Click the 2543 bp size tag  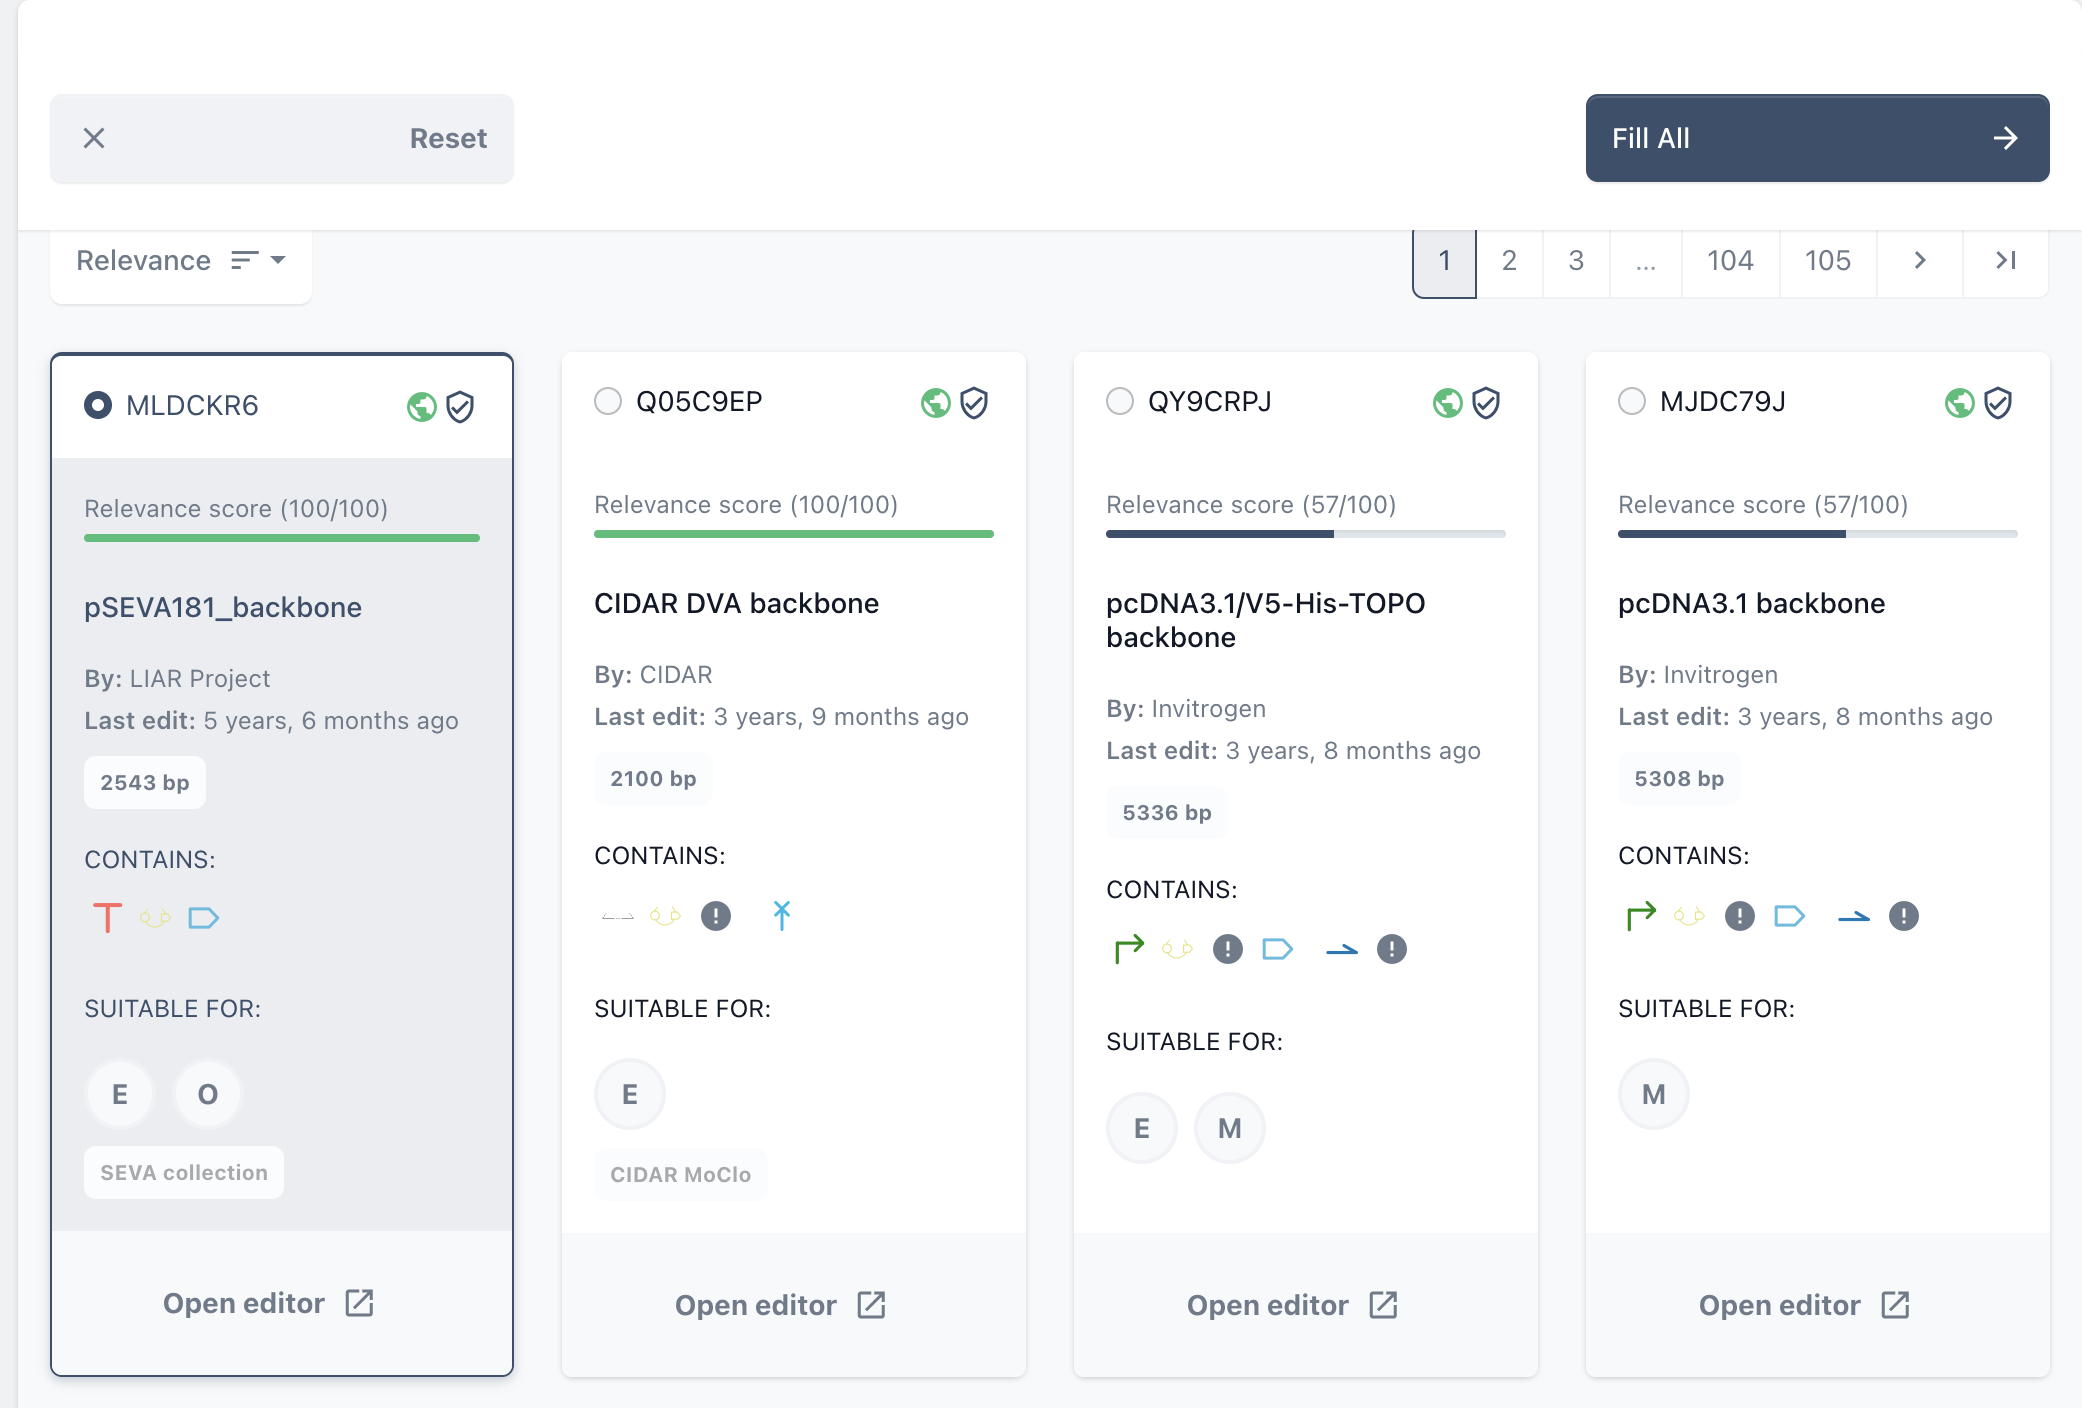click(x=145, y=782)
